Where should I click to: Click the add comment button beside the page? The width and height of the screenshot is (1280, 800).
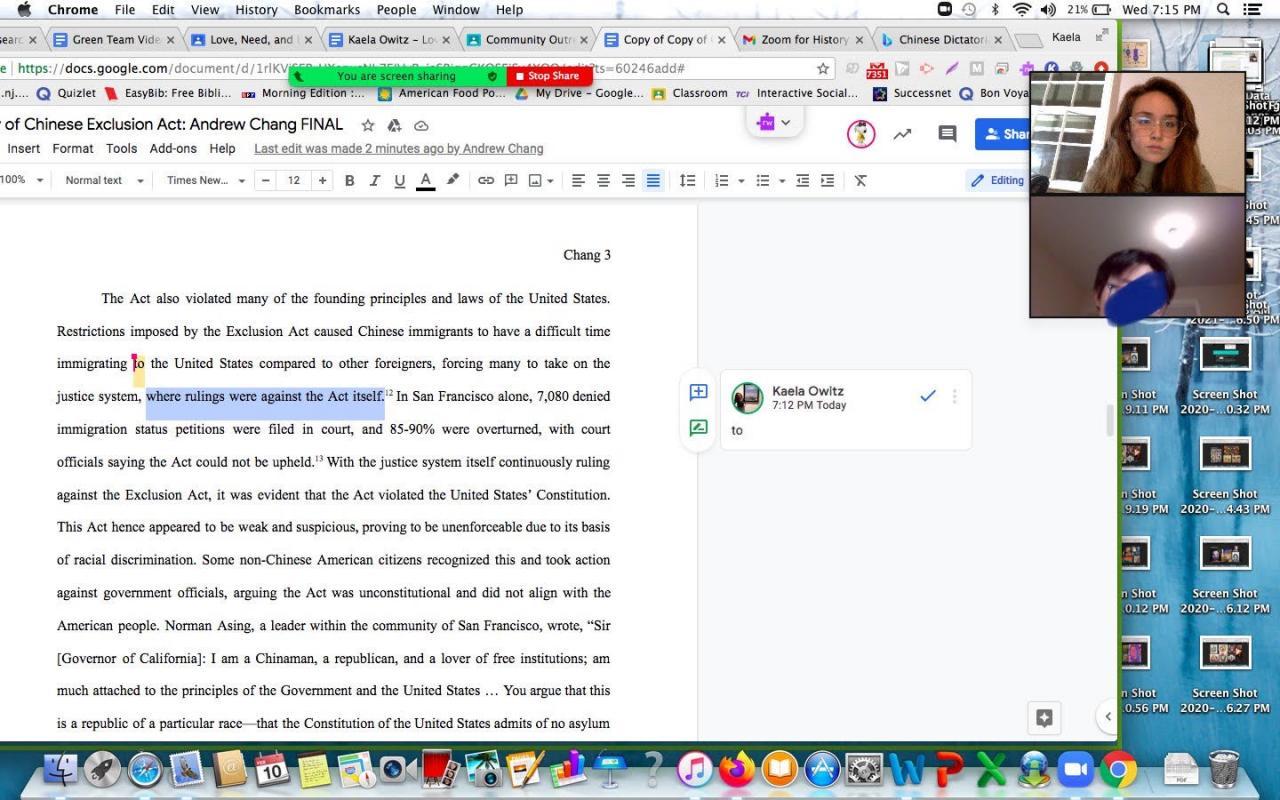click(699, 392)
